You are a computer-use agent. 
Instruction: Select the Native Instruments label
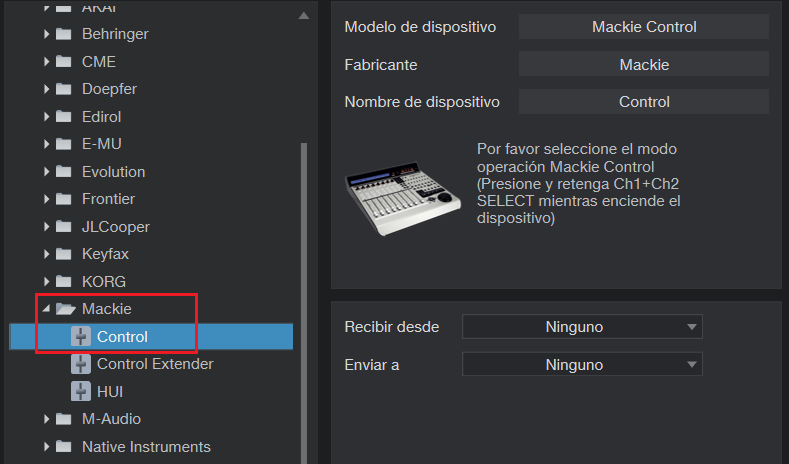[146, 446]
